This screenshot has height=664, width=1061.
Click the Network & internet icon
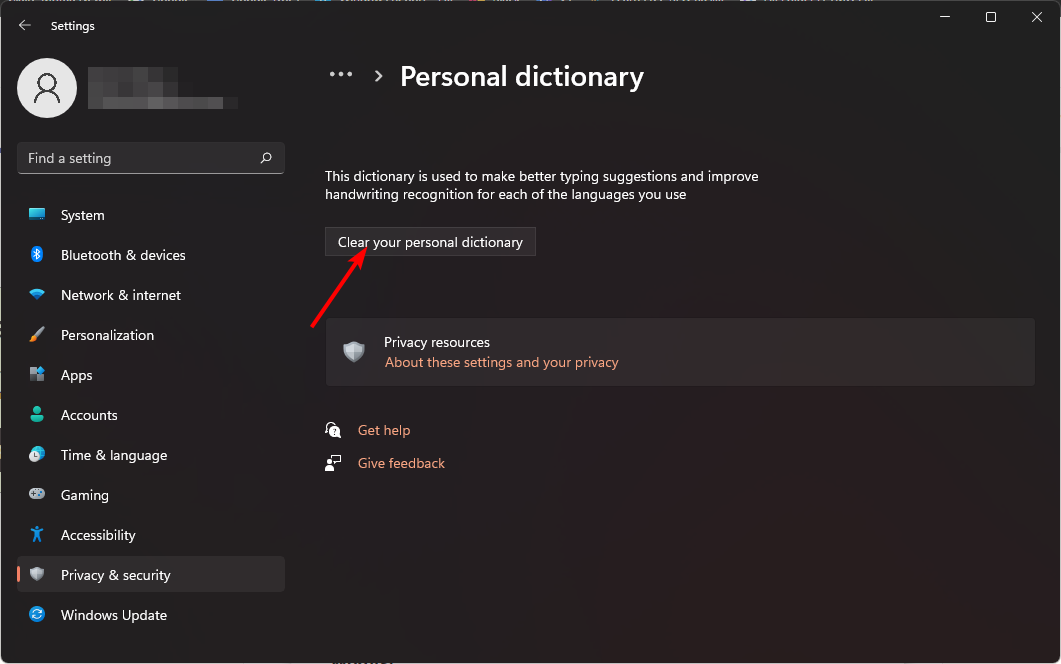[36, 294]
